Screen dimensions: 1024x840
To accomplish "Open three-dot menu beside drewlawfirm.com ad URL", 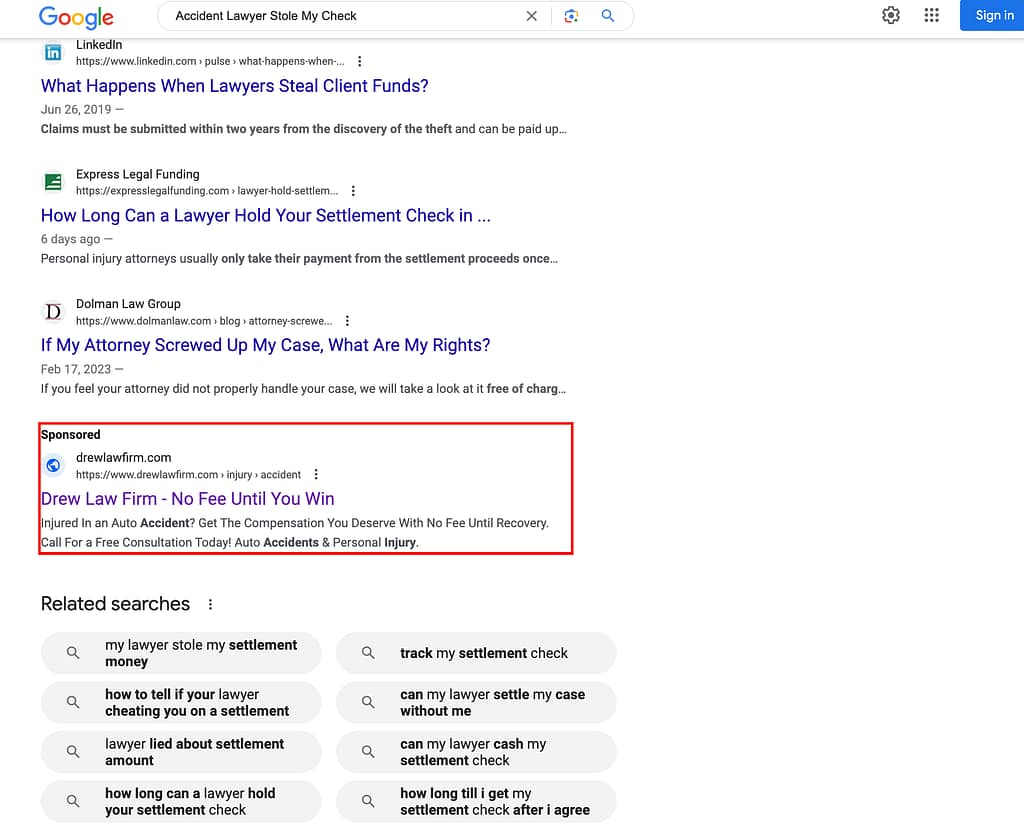I will tap(316, 474).
